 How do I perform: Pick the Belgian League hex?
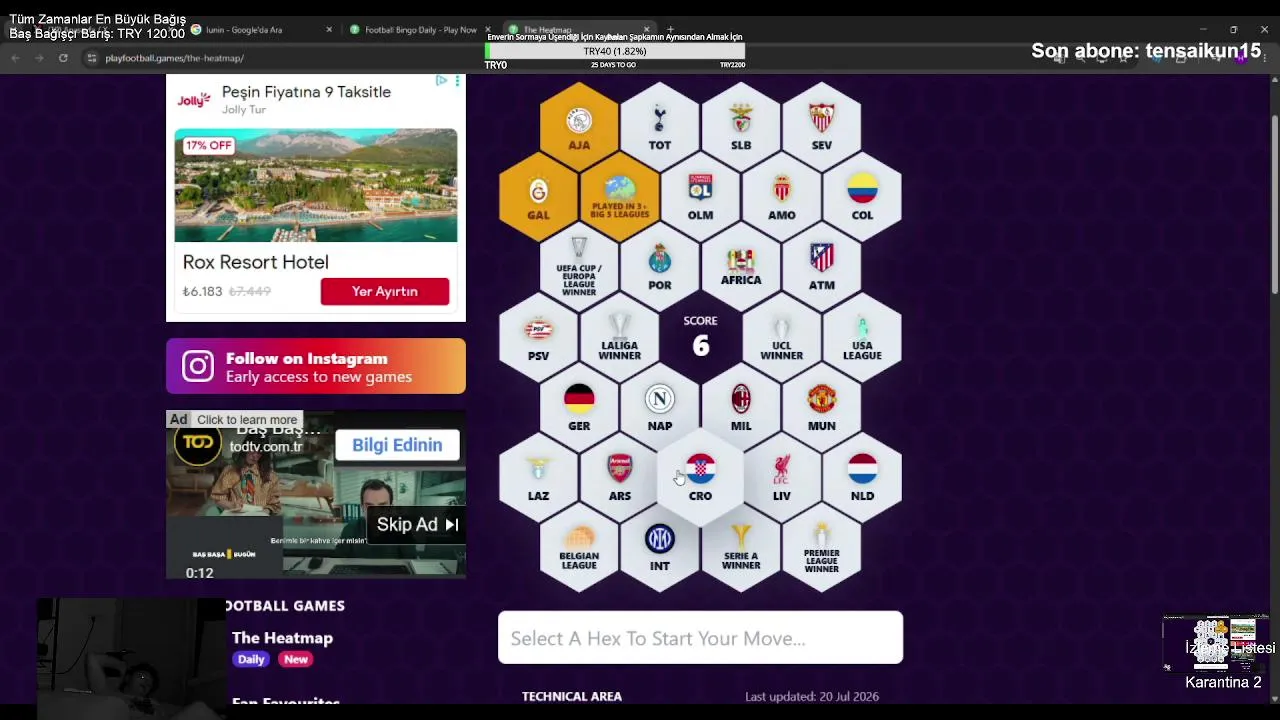[x=579, y=547]
